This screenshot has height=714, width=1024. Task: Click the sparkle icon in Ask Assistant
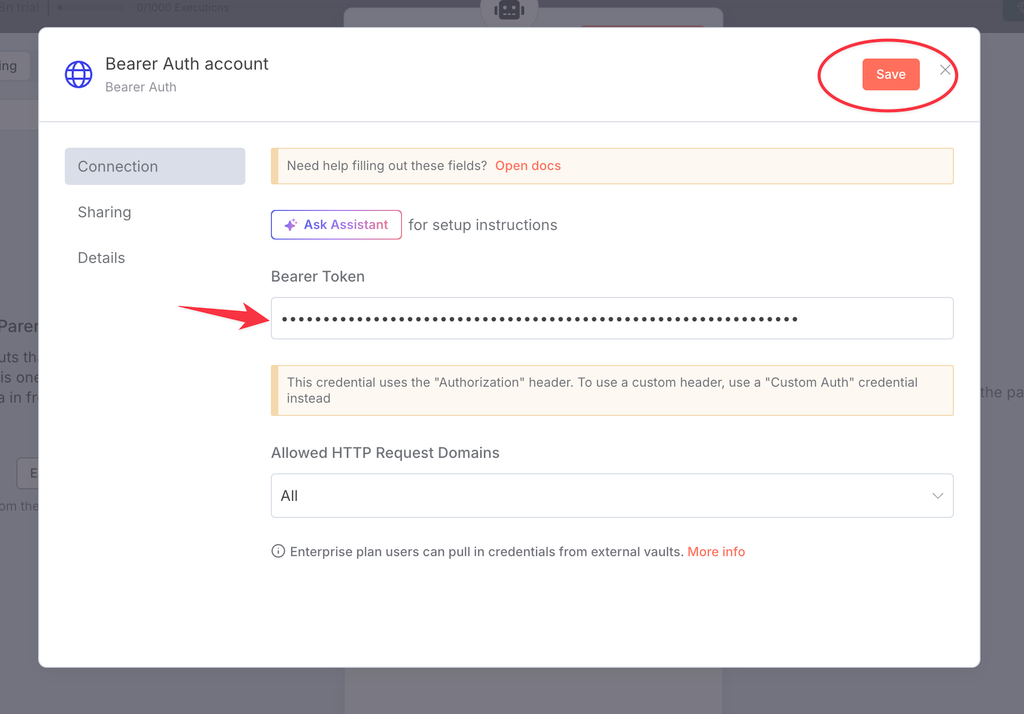tap(291, 225)
